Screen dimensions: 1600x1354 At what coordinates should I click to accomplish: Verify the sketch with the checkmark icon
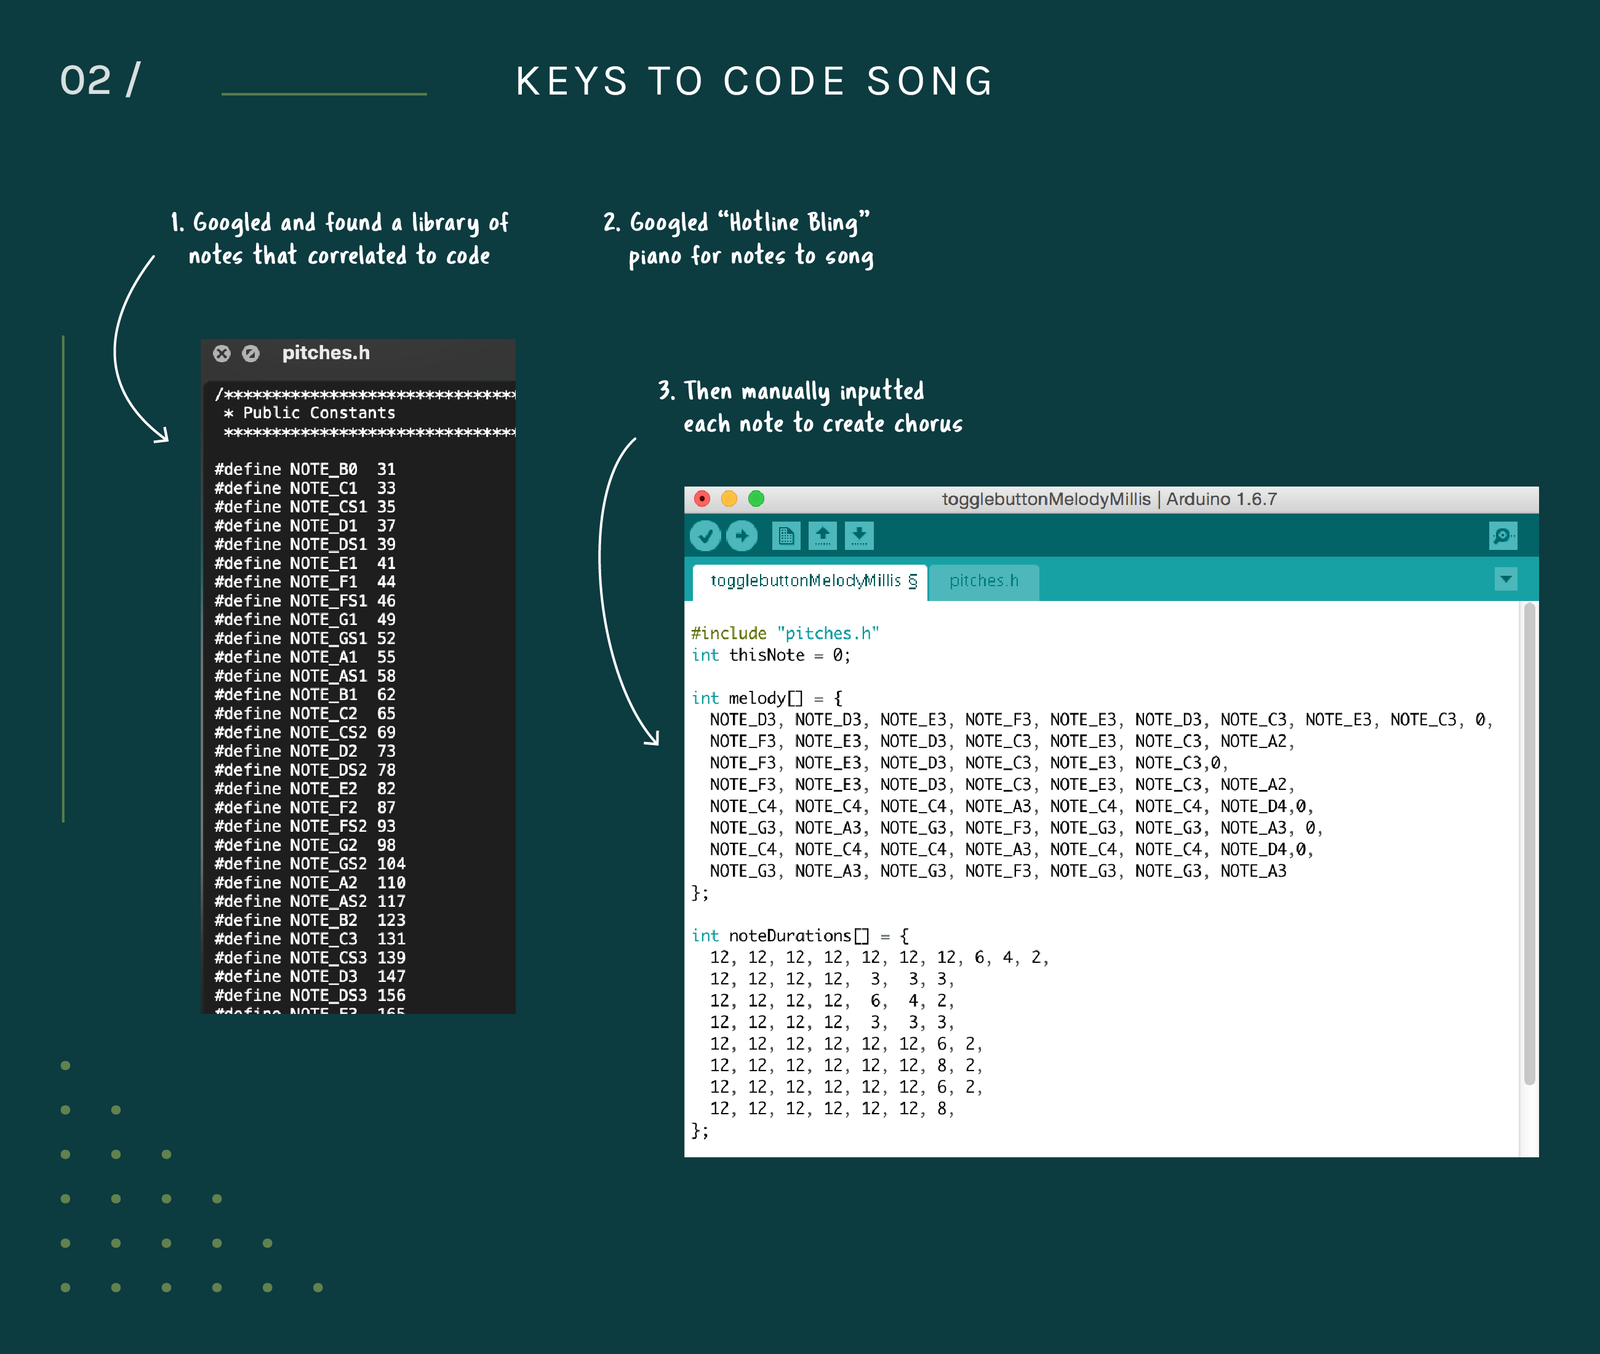tap(706, 536)
